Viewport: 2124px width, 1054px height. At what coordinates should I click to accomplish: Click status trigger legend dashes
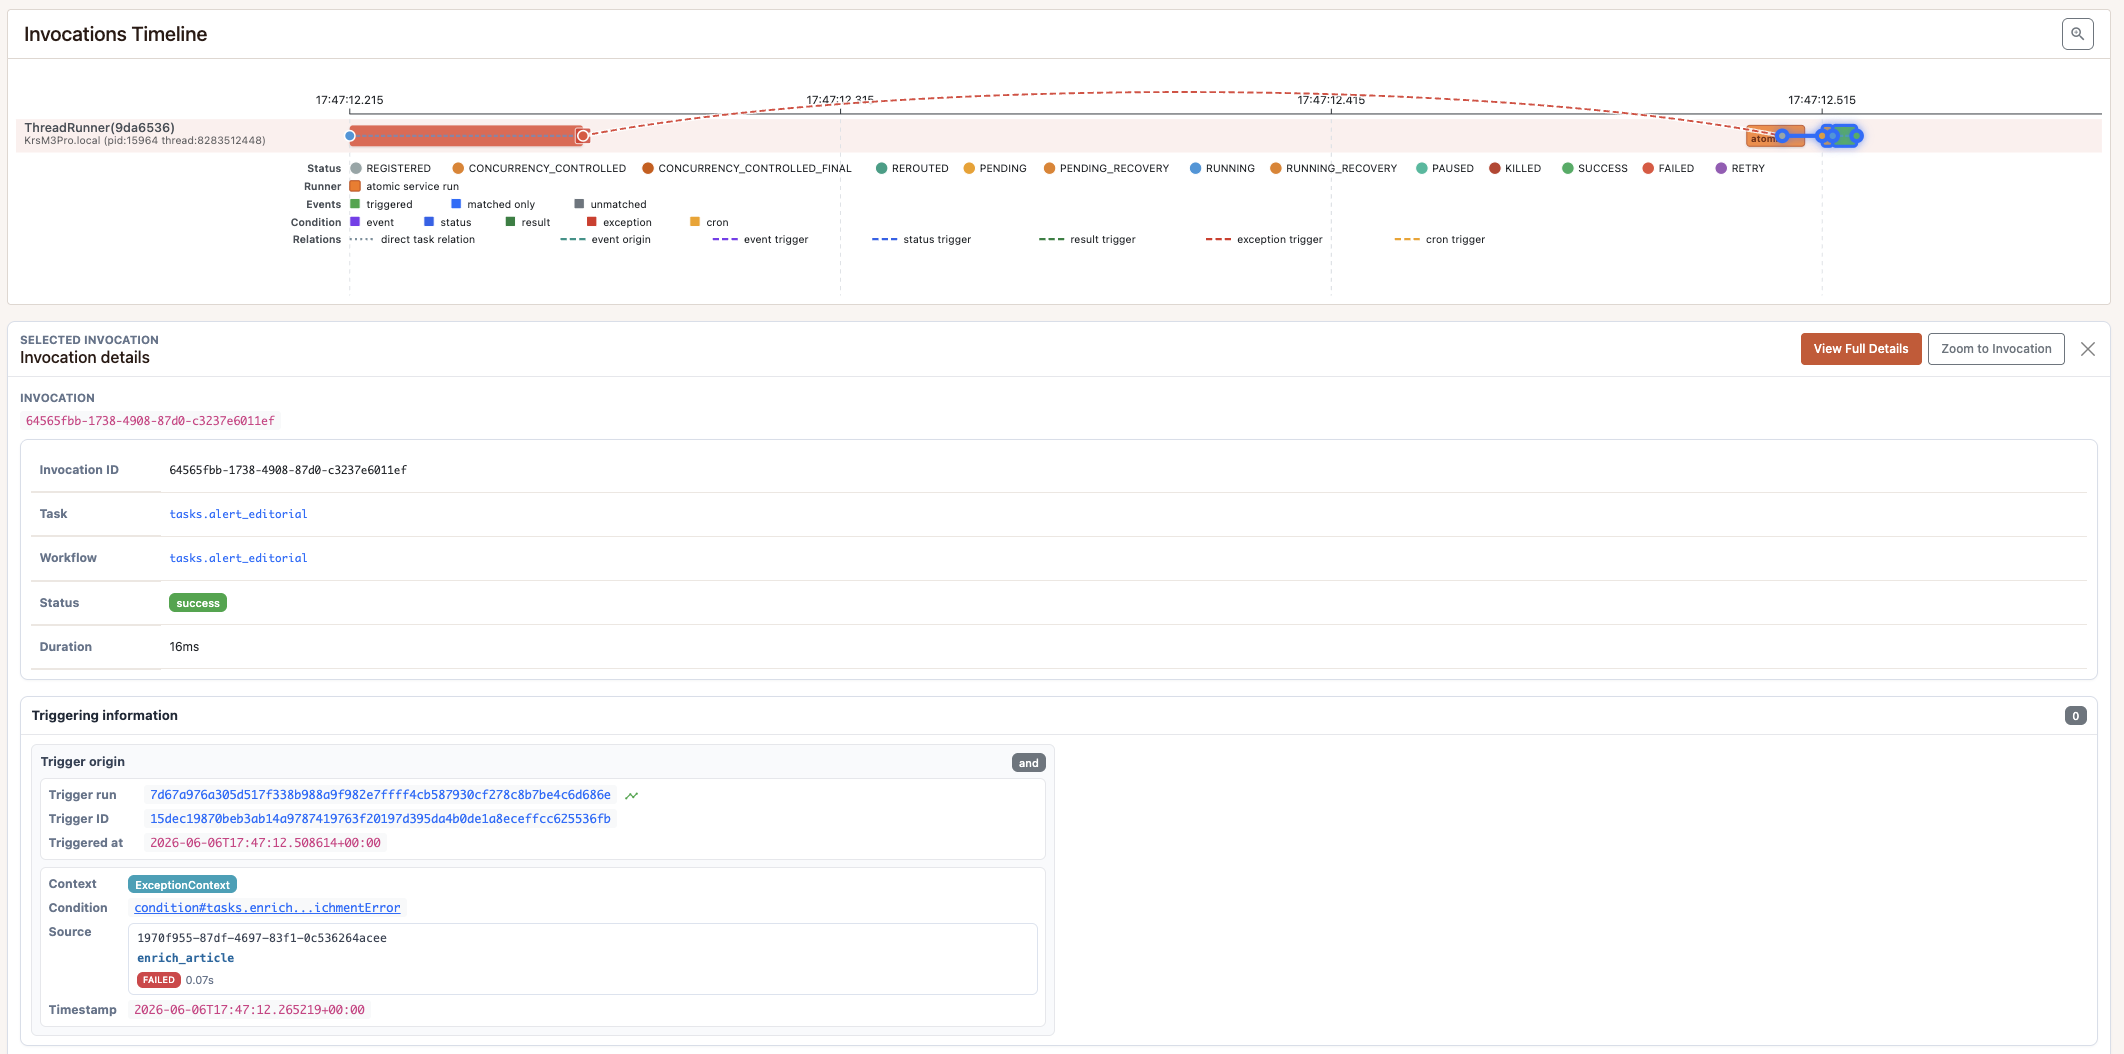point(884,240)
